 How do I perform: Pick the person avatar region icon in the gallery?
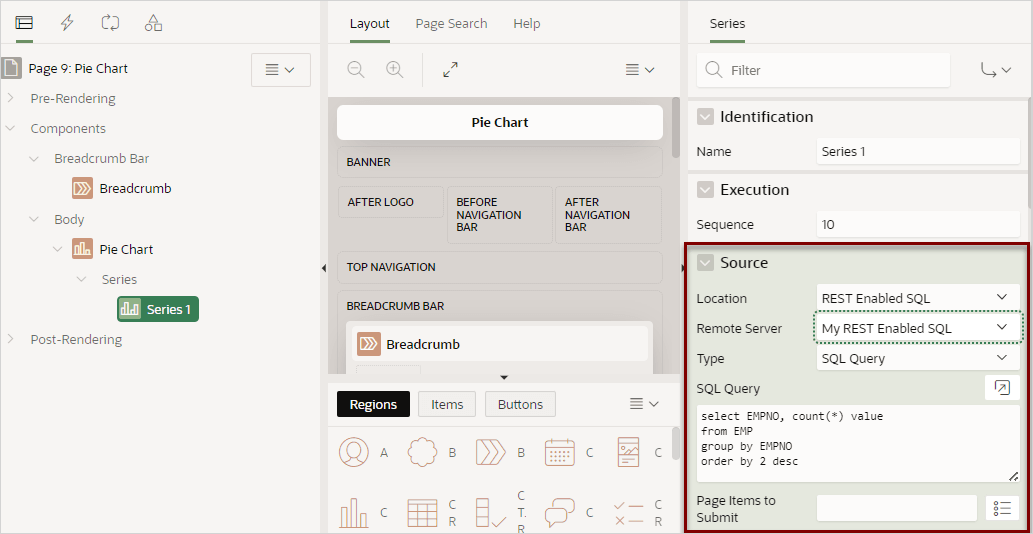[354, 452]
